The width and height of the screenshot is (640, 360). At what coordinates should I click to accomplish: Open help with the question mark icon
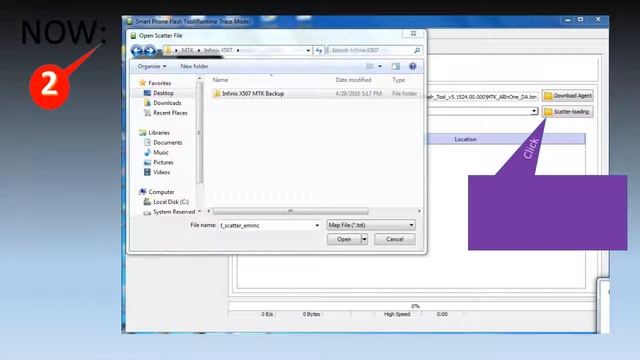[x=413, y=66]
